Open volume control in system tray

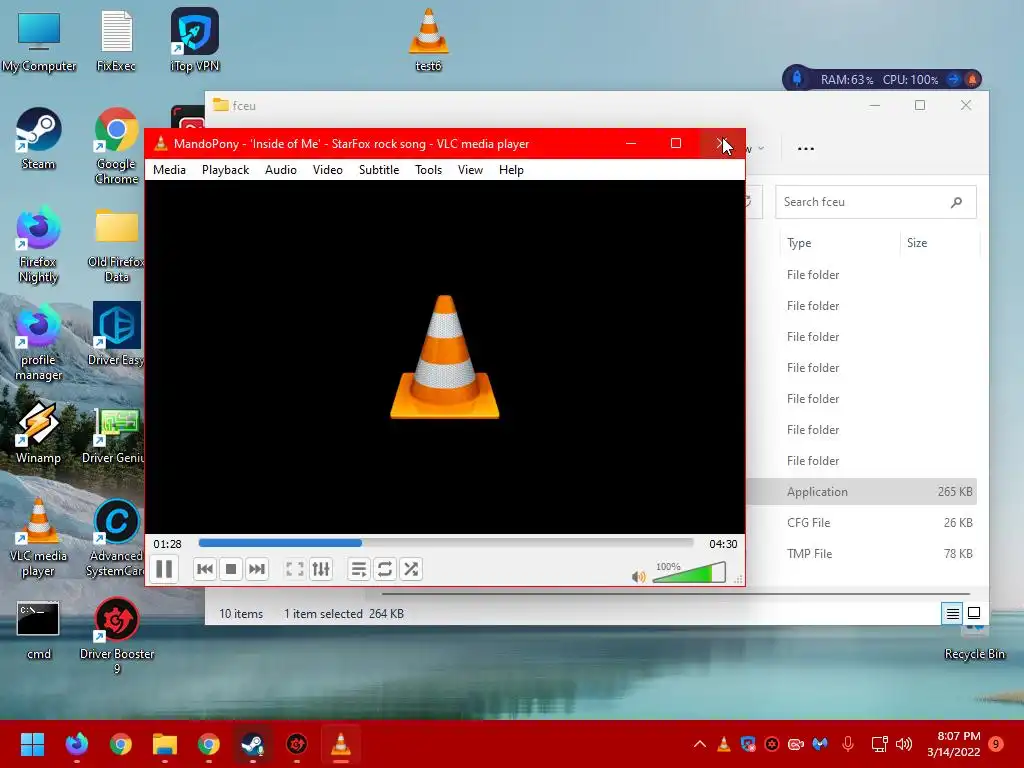(904, 744)
